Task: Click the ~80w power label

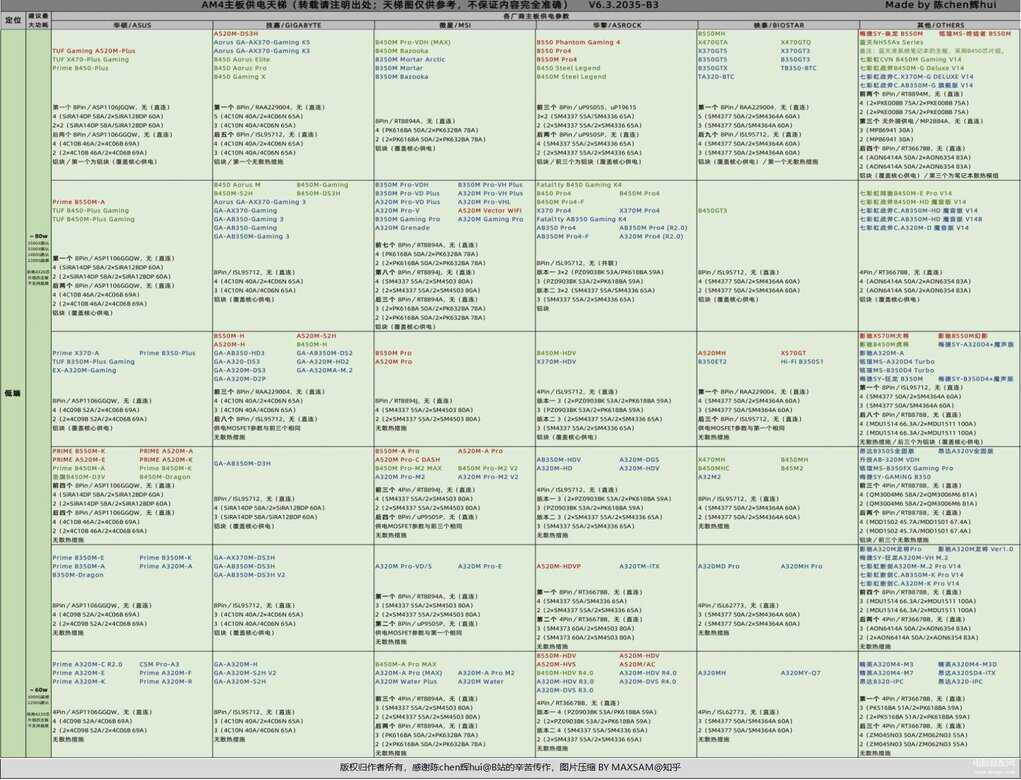Action: [x=38, y=236]
